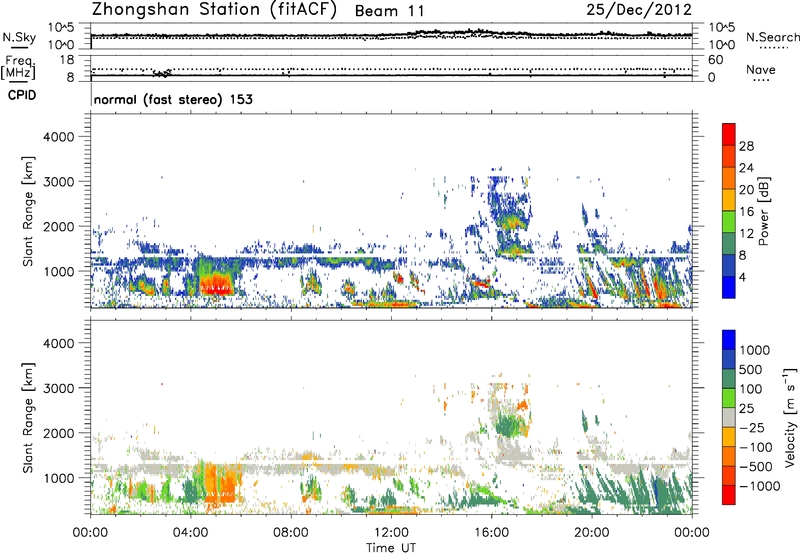Click the 'Freq. [MHz]' axis label

coord(19,68)
